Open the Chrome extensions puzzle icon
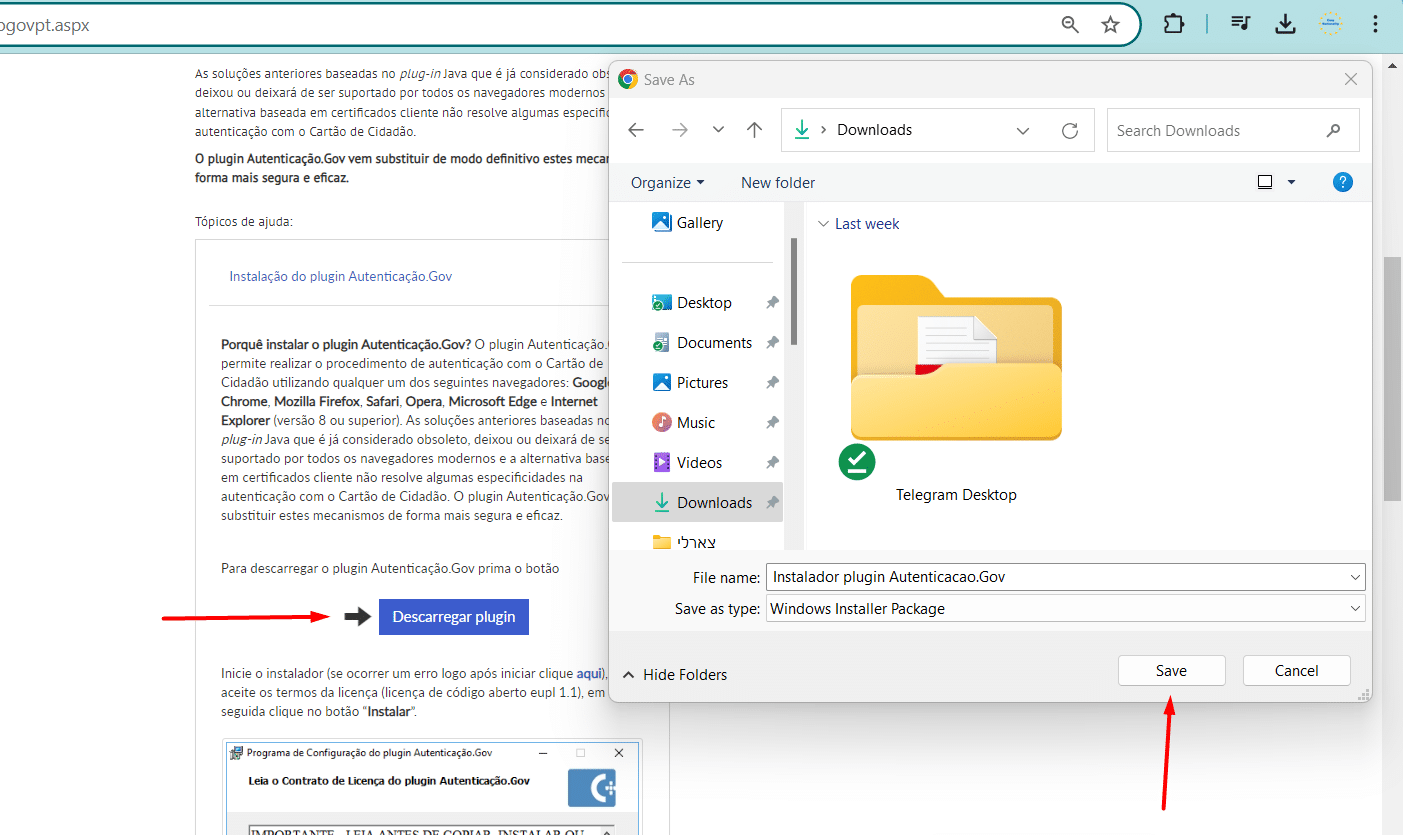 click(x=1174, y=24)
